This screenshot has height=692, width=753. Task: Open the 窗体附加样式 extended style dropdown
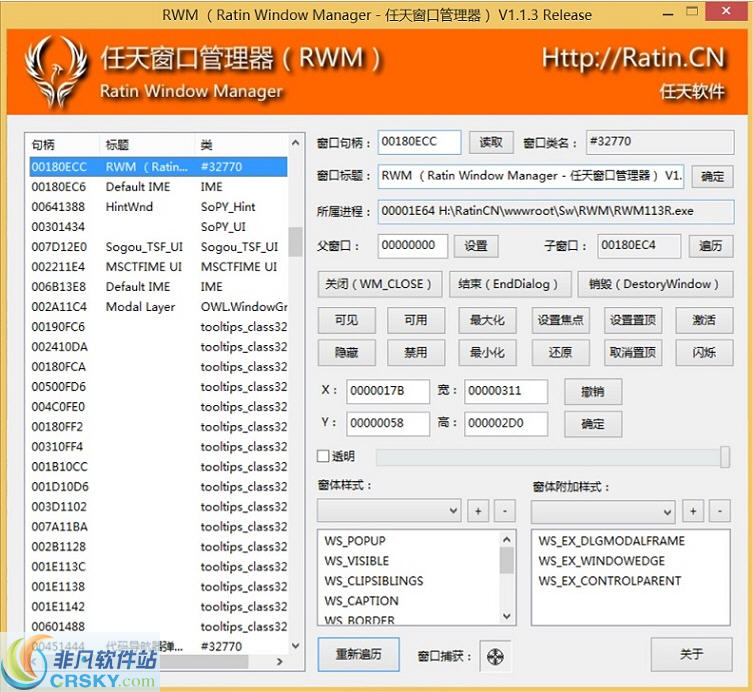point(603,512)
